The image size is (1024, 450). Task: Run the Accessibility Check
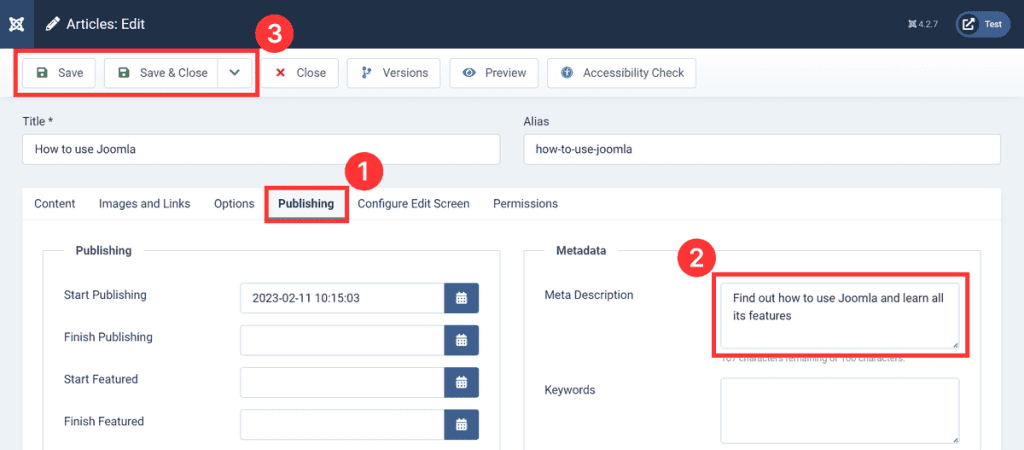pos(622,72)
